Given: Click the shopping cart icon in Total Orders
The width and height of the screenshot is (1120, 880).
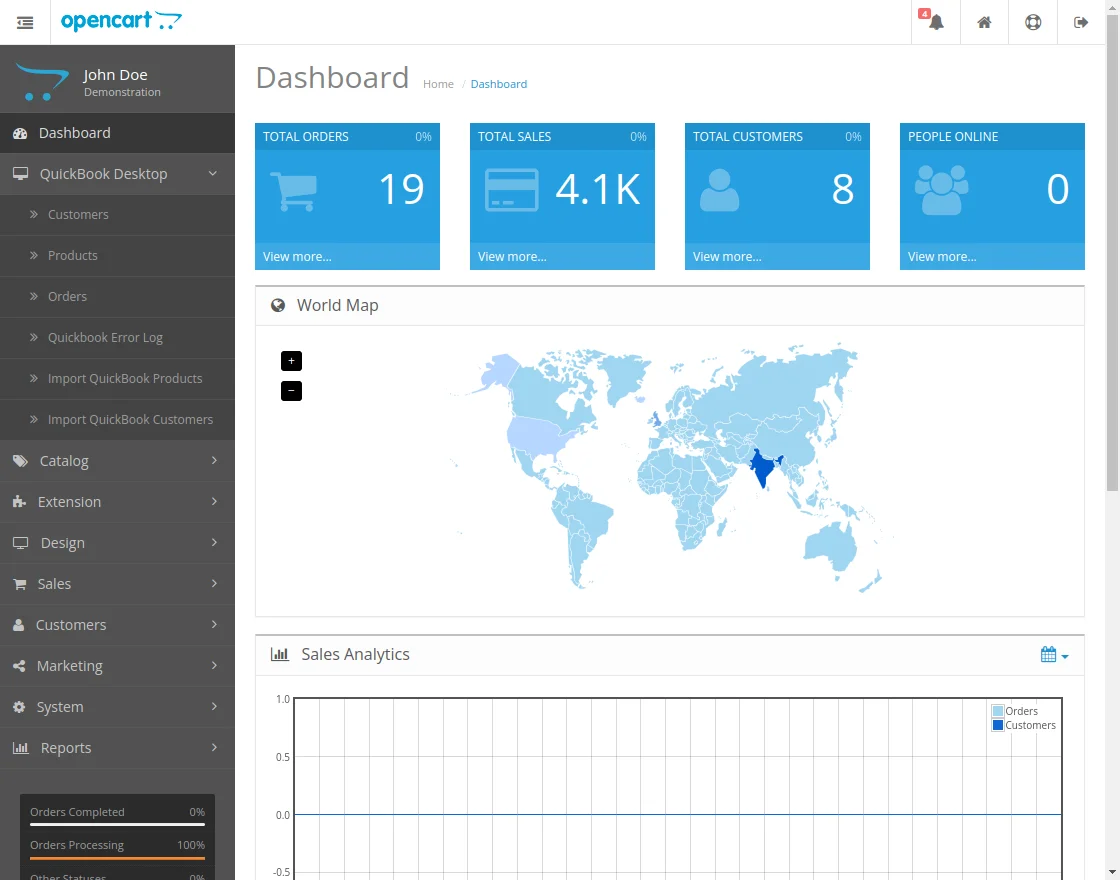Looking at the screenshot, I should coord(294,190).
